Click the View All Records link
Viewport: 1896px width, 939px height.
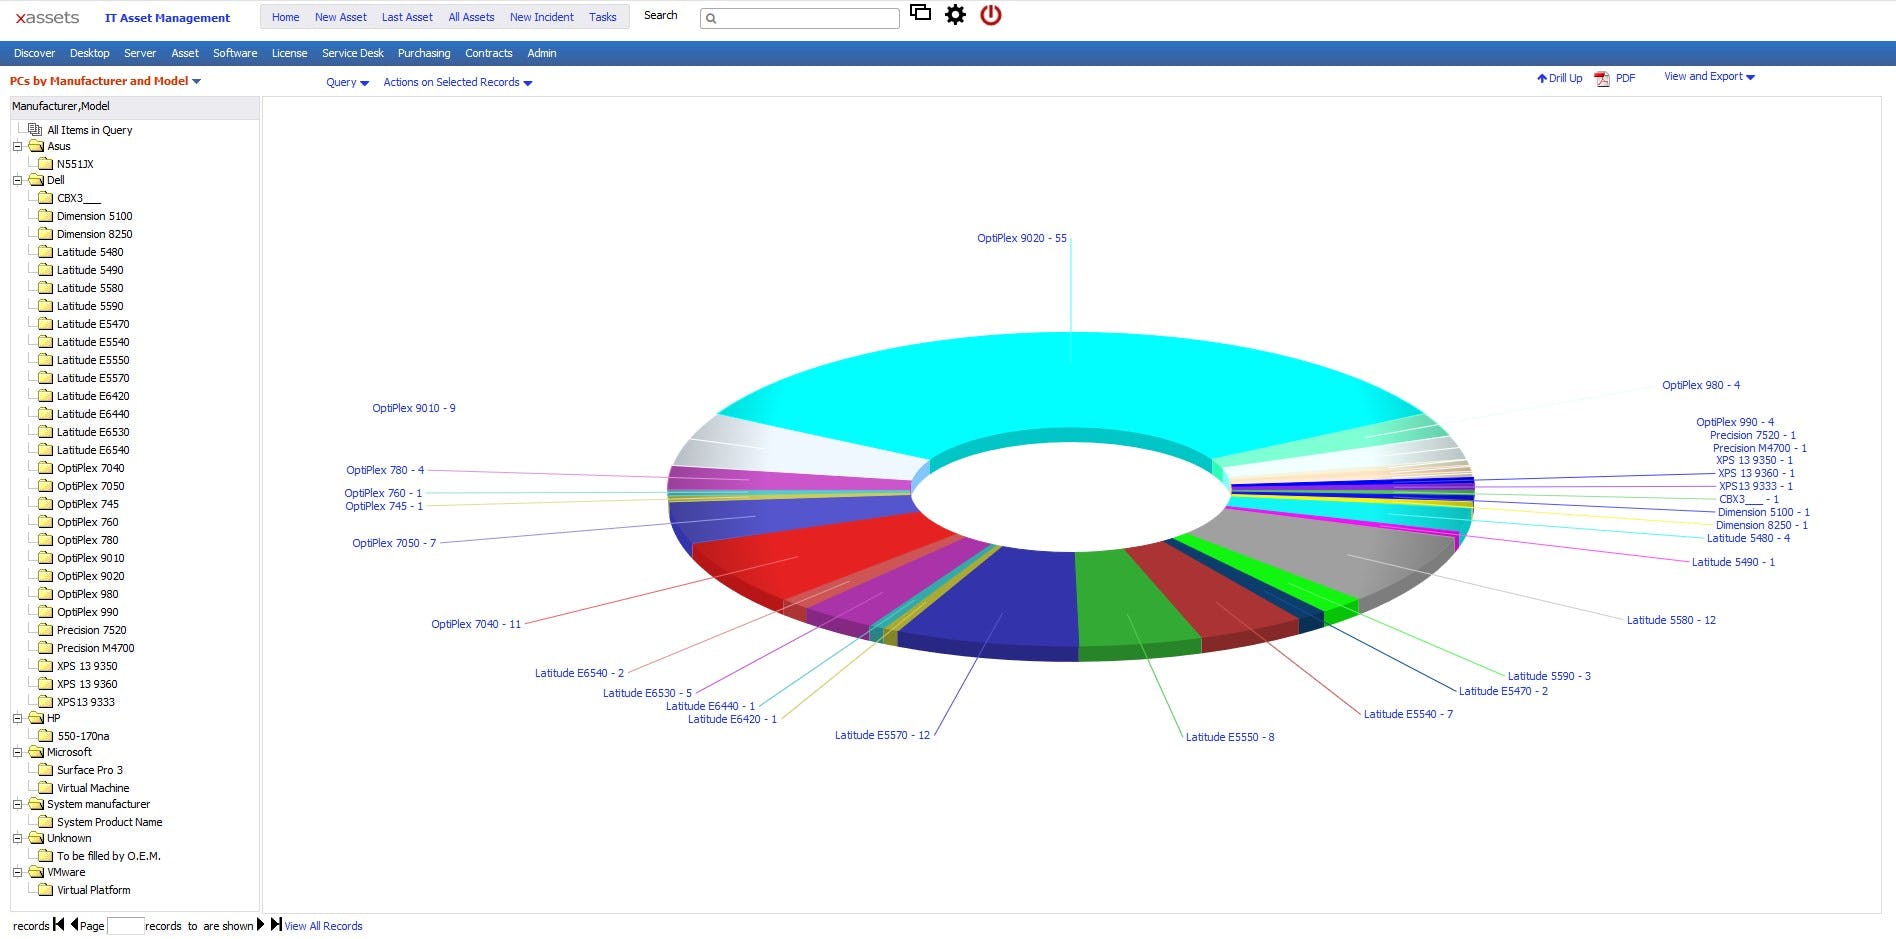(323, 926)
